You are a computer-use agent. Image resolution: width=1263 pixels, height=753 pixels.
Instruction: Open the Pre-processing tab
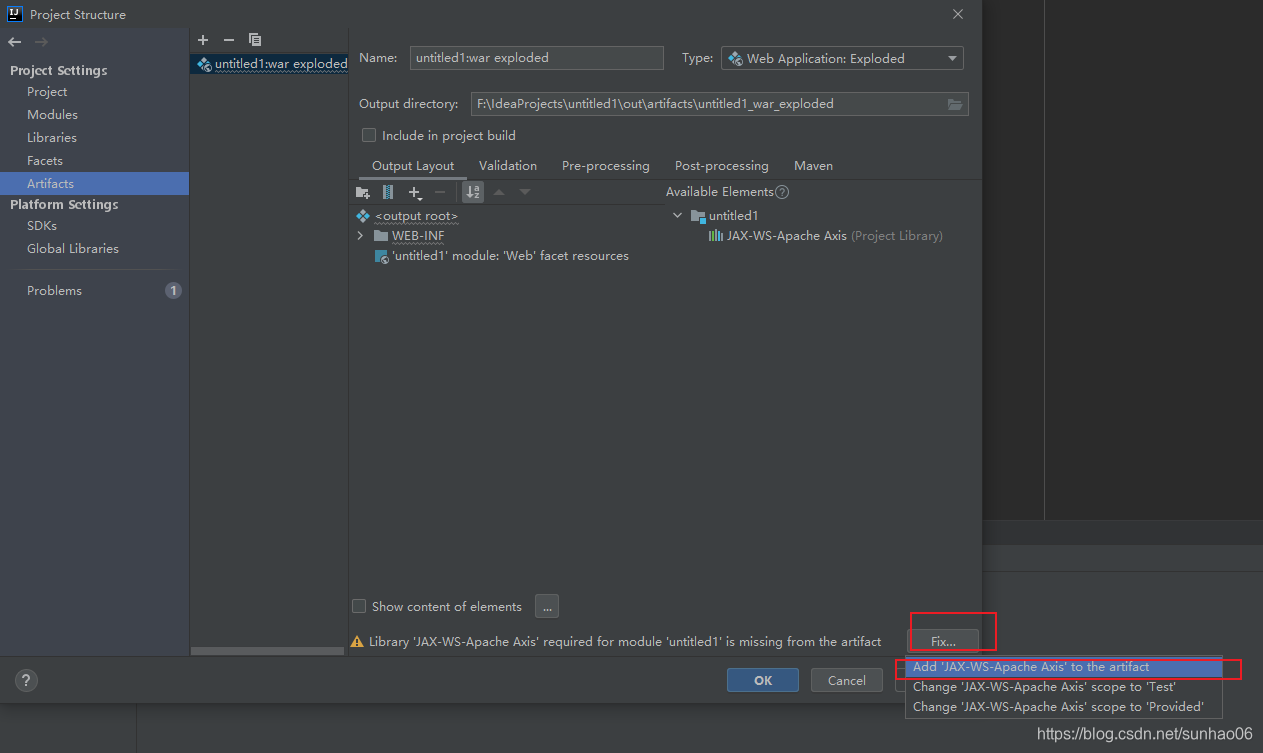[x=606, y=166]
